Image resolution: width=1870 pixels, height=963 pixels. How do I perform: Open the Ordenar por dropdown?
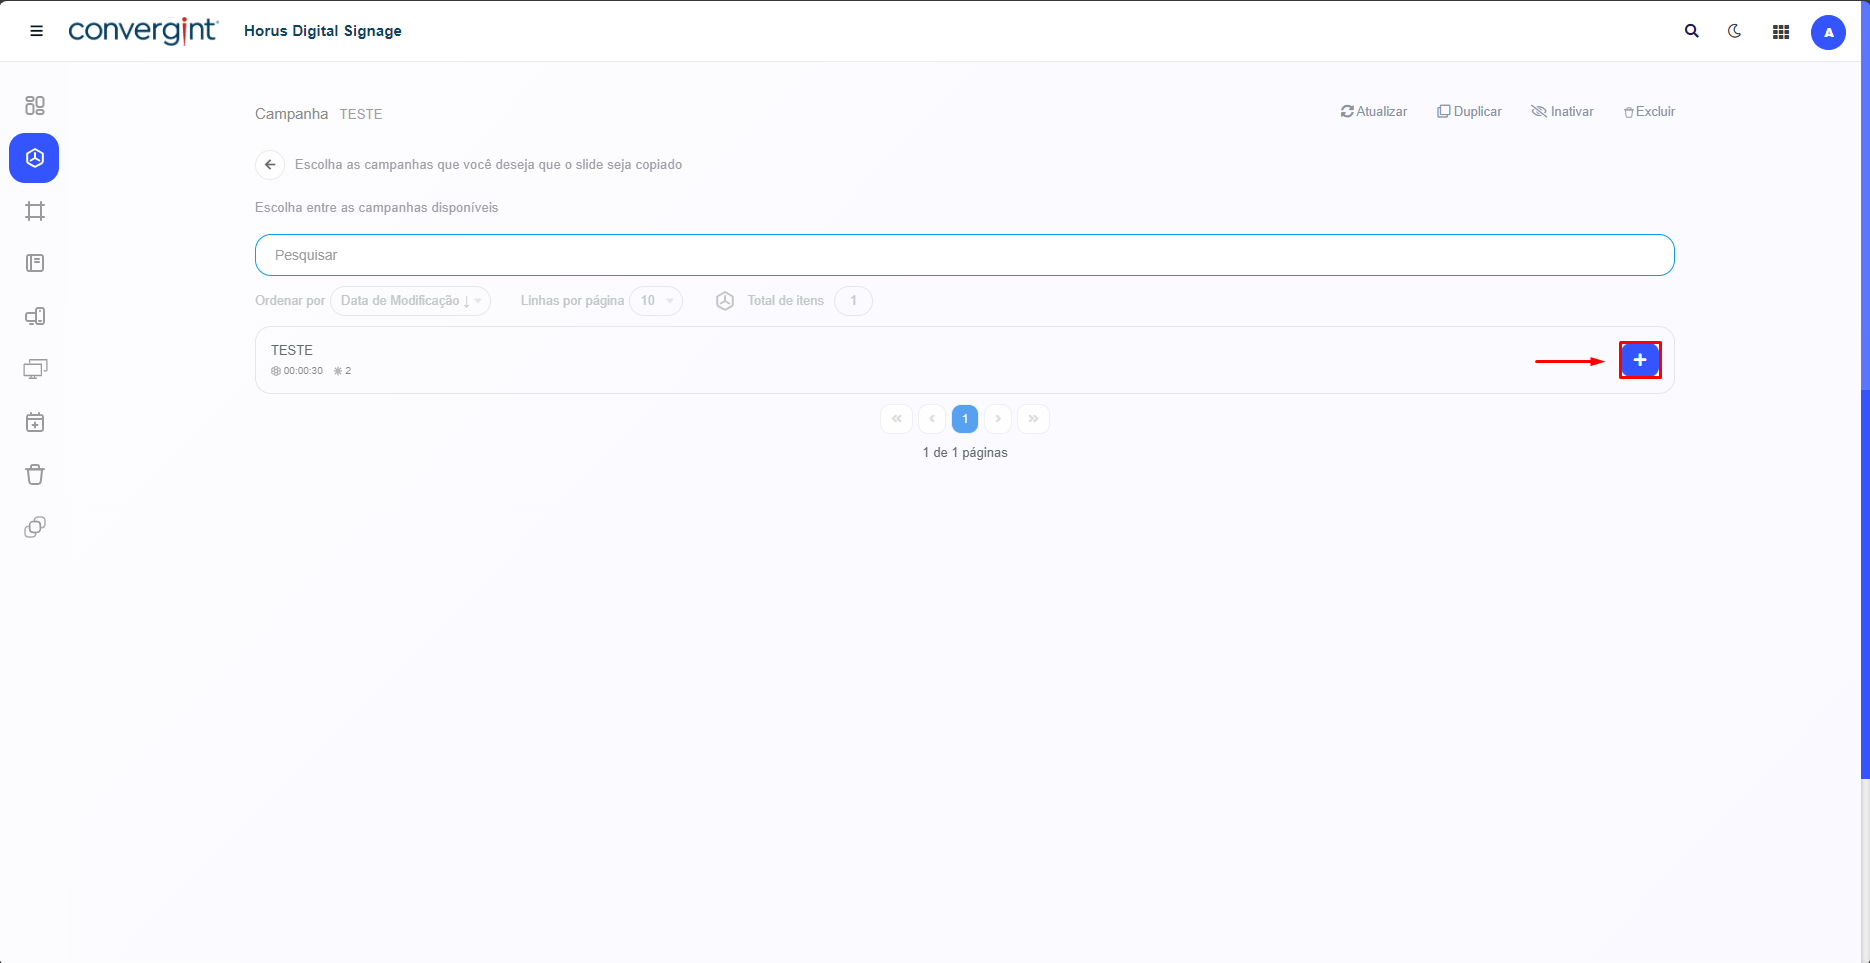click(x=410, y=301)
